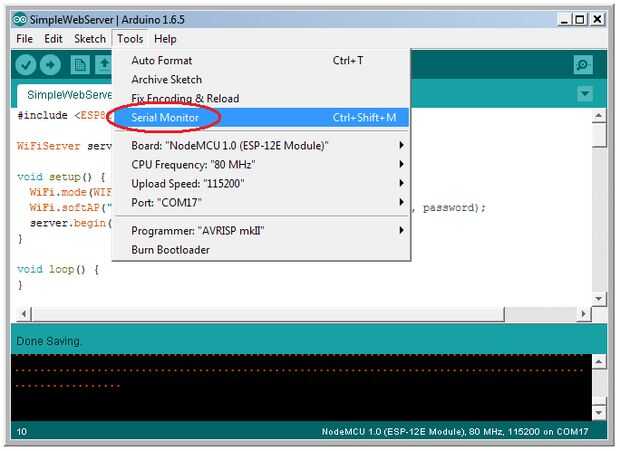Click the New sketch page icon
Image resolution: width=620 pixels, height=451 pixels.
(x=80, y=65)
